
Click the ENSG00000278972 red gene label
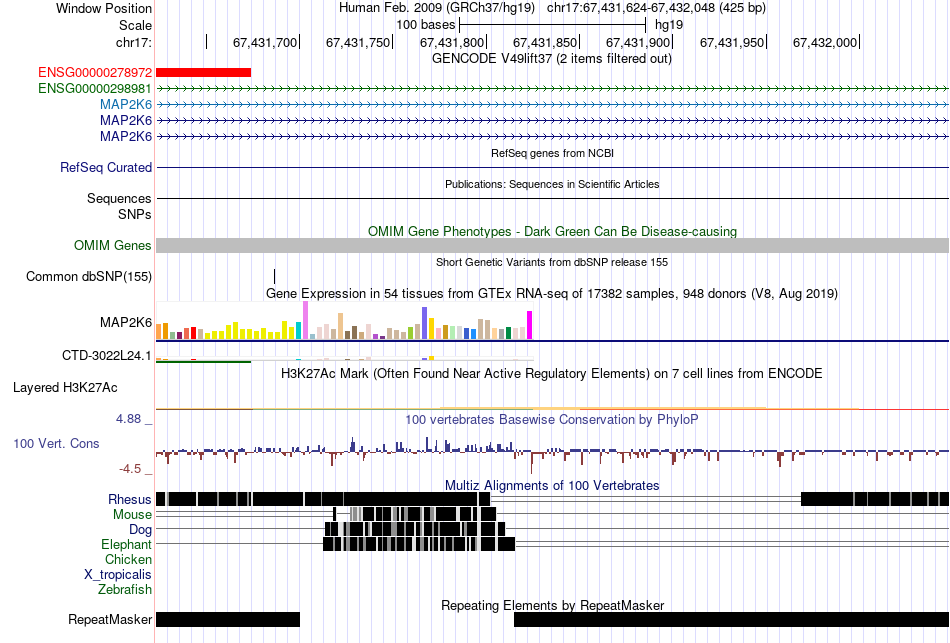click(x=95, y=73)
